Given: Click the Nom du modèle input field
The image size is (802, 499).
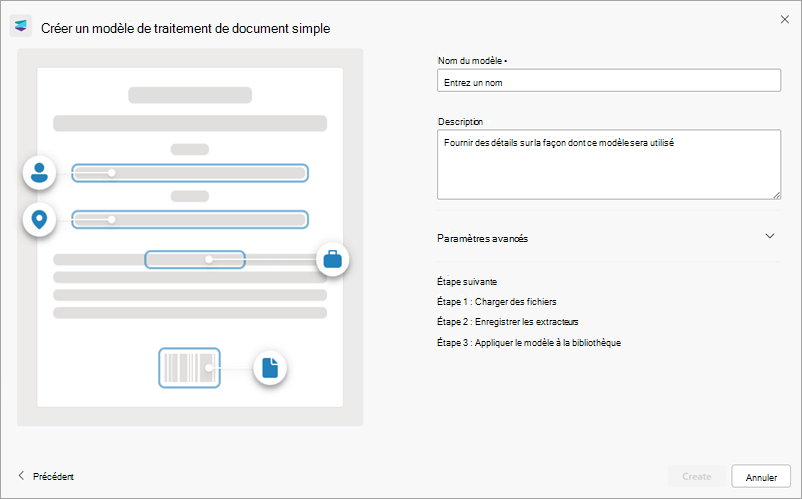Looking at the screenshot, I should point(609,81).
